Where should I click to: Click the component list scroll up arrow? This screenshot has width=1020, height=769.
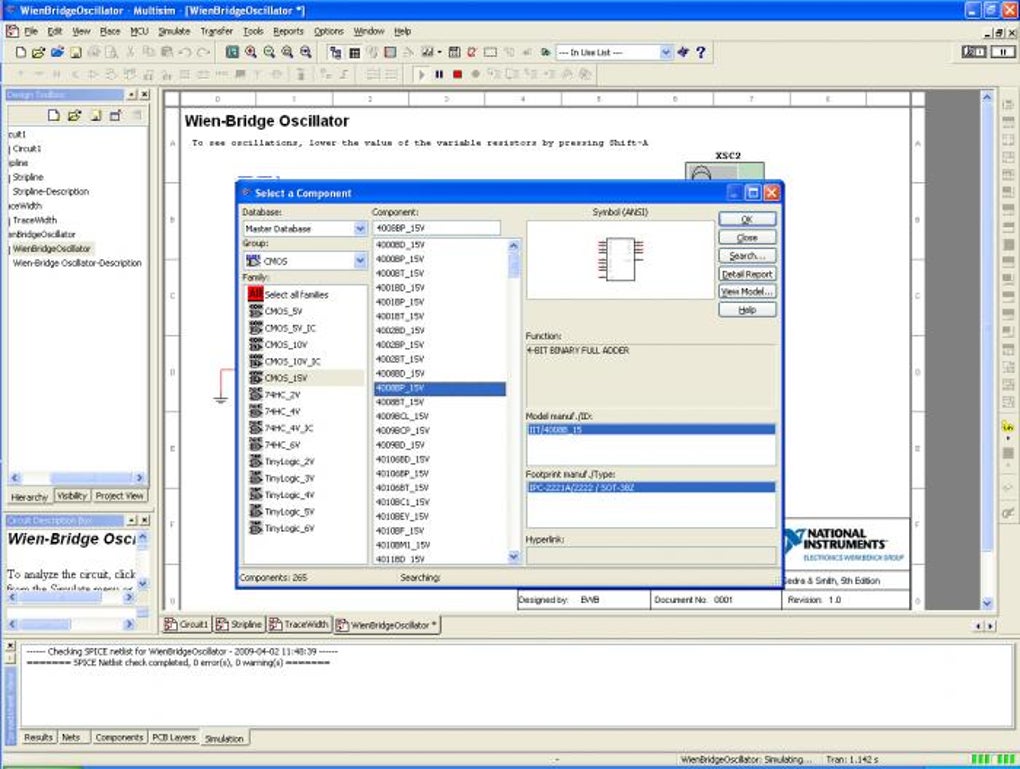tap(513, 245)
